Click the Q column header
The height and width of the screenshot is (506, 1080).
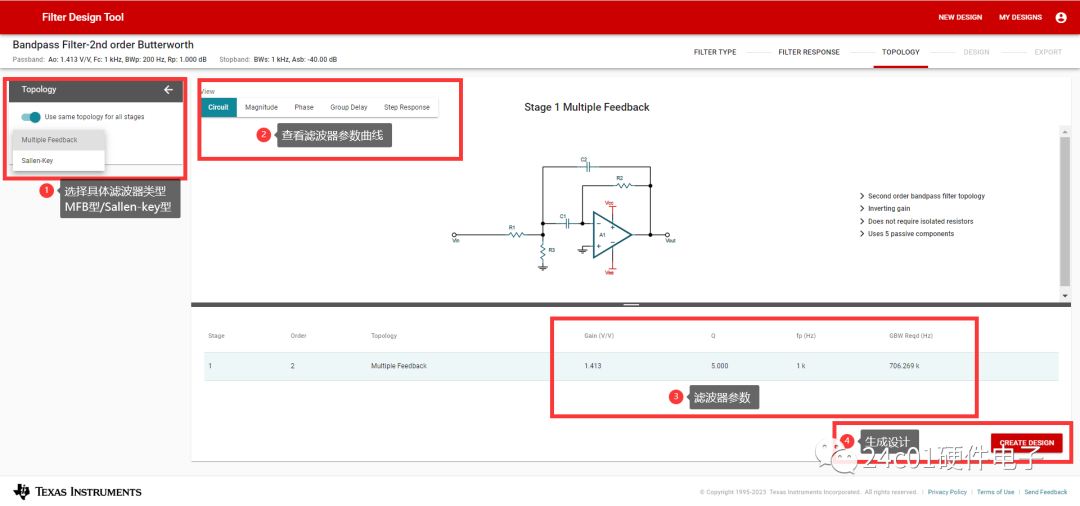pyautogui.click(x=713, y=336)
